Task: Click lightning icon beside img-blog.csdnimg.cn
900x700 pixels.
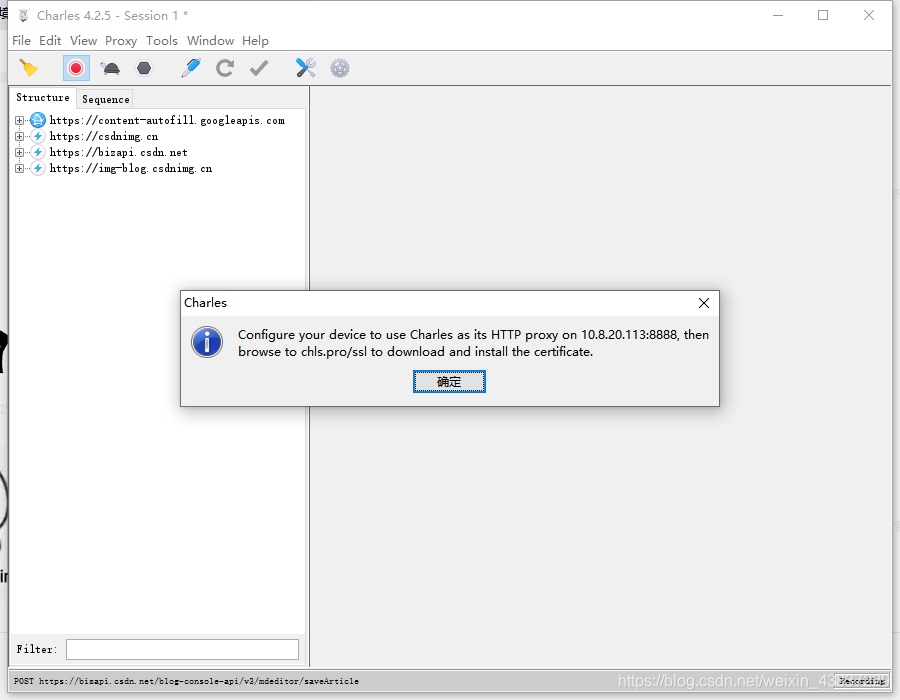Action: [38, 169]
